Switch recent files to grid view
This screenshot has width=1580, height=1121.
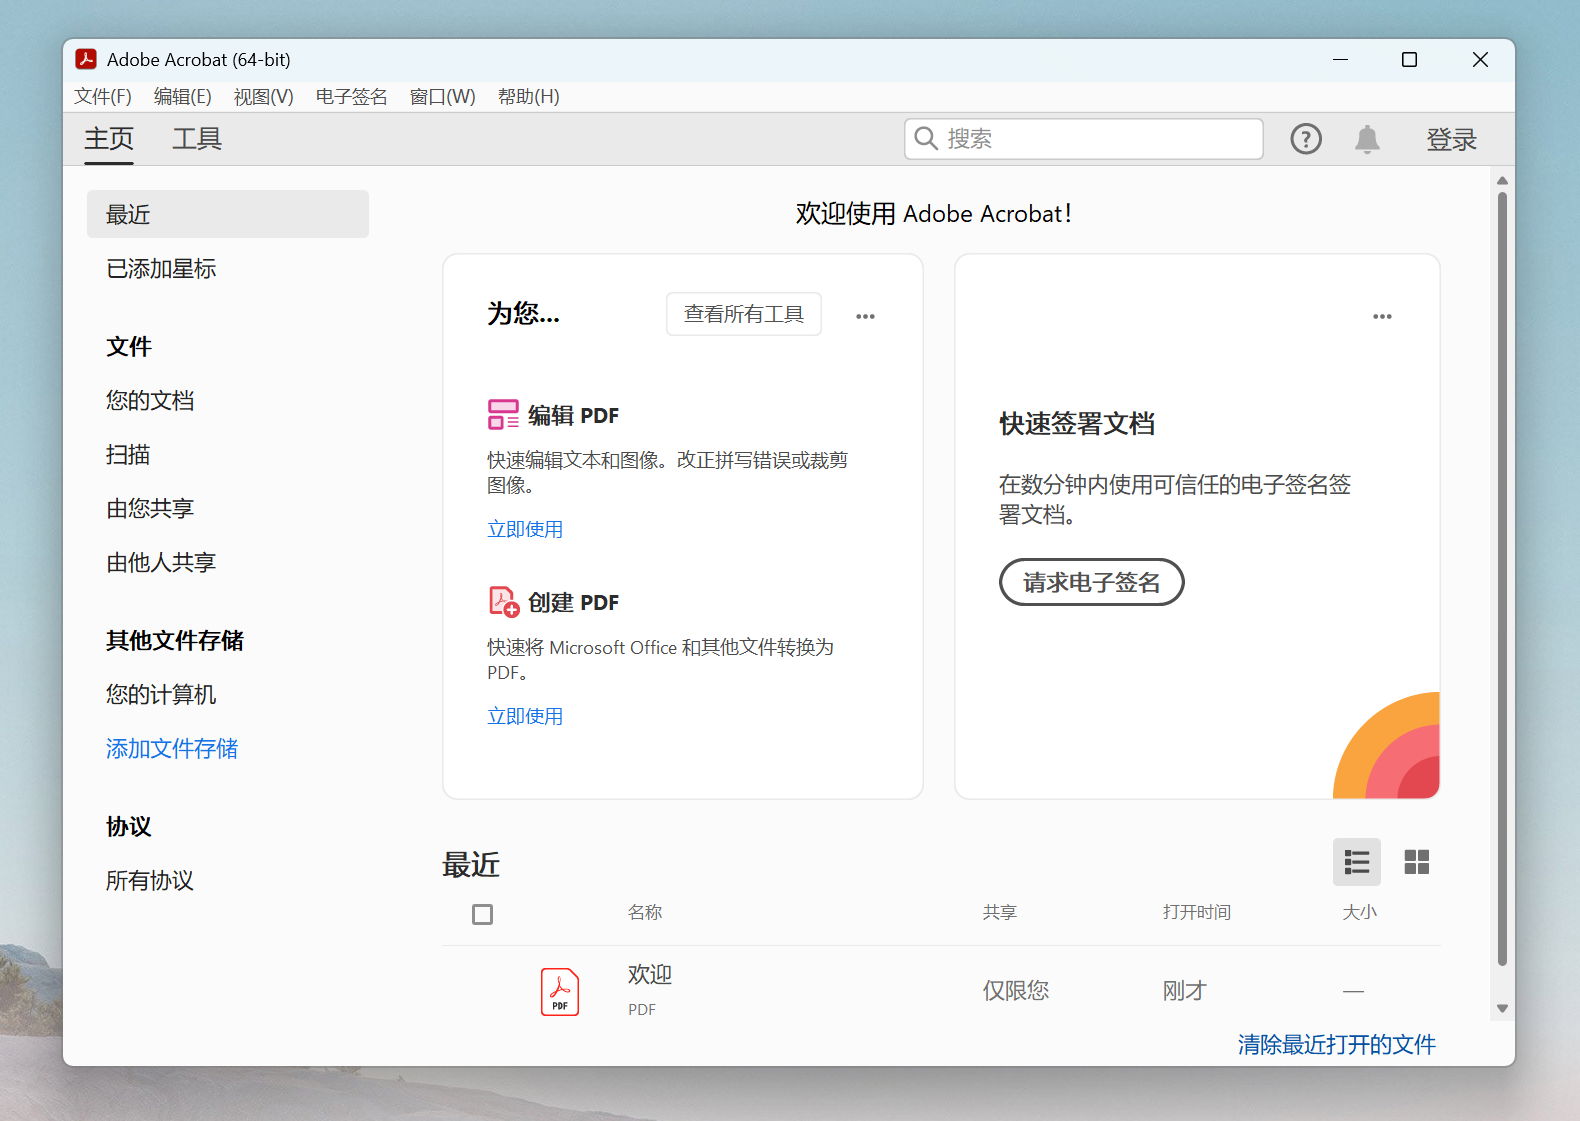pos(1417,862)
